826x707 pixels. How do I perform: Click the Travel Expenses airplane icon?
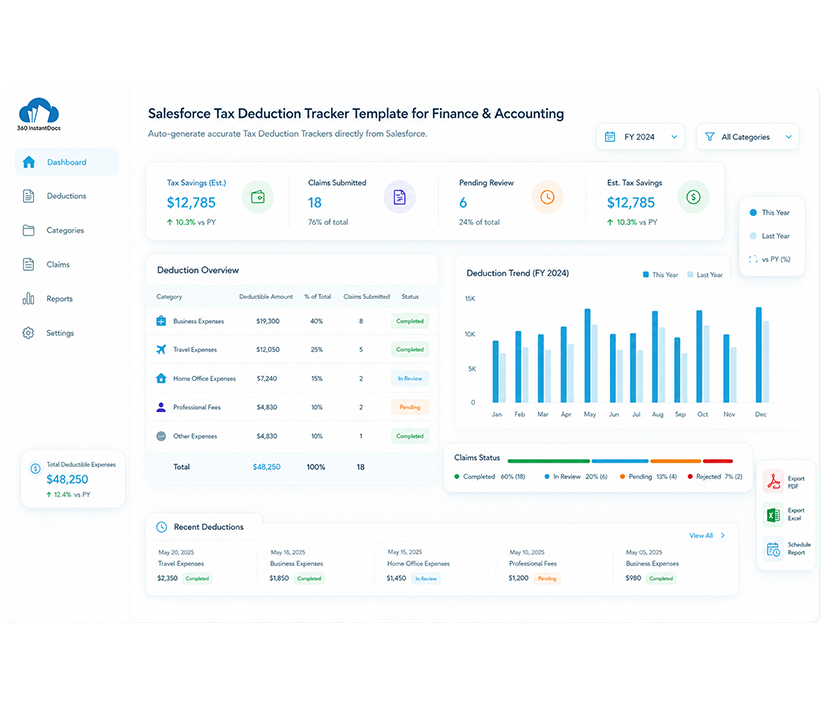tap(161, 349)
